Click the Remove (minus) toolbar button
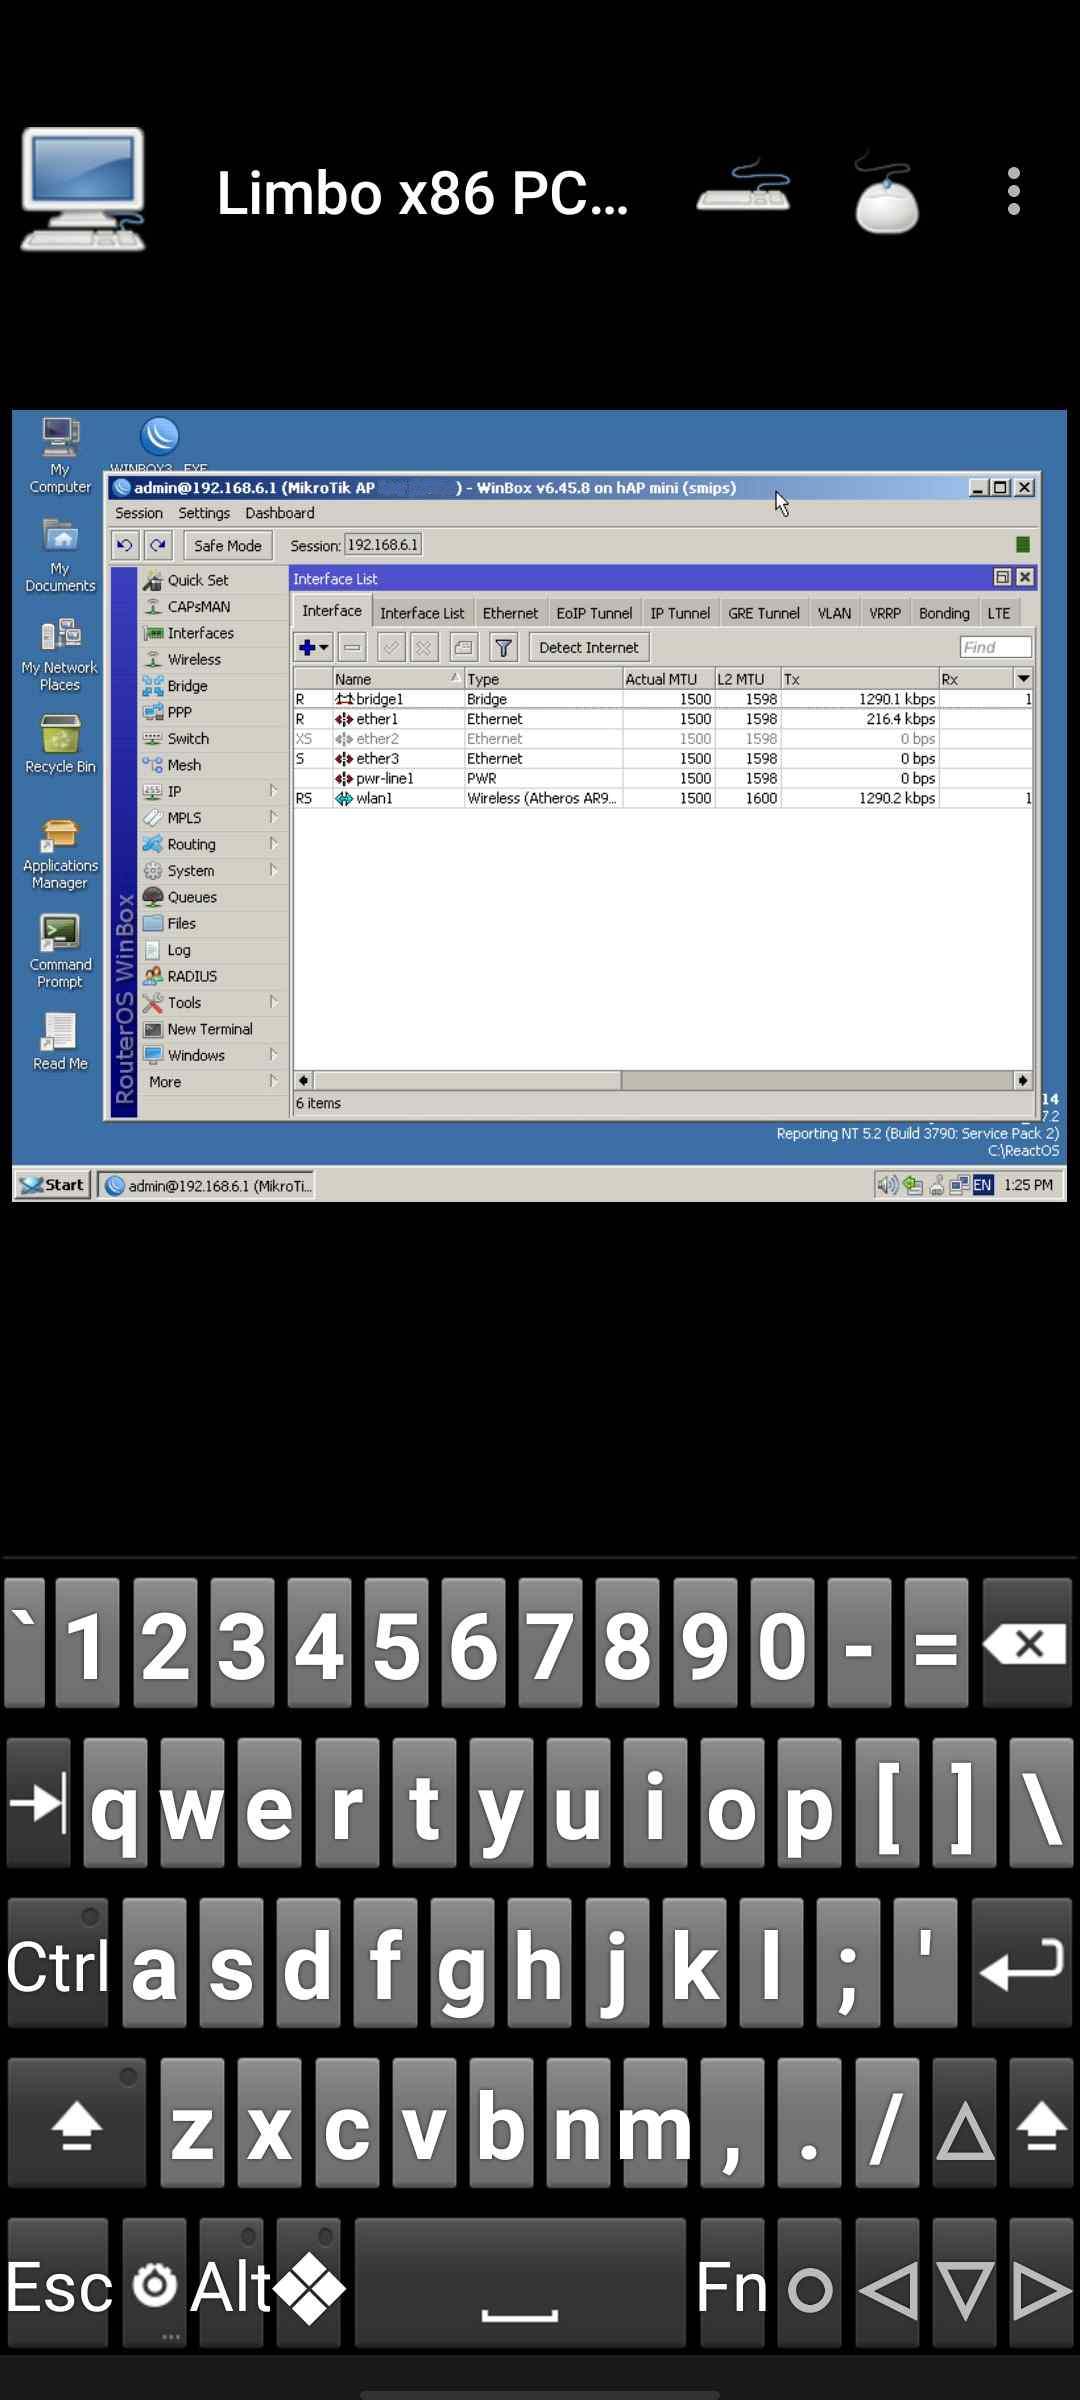The width and height of the screenshot is (1080, 2400). (352, 648)
